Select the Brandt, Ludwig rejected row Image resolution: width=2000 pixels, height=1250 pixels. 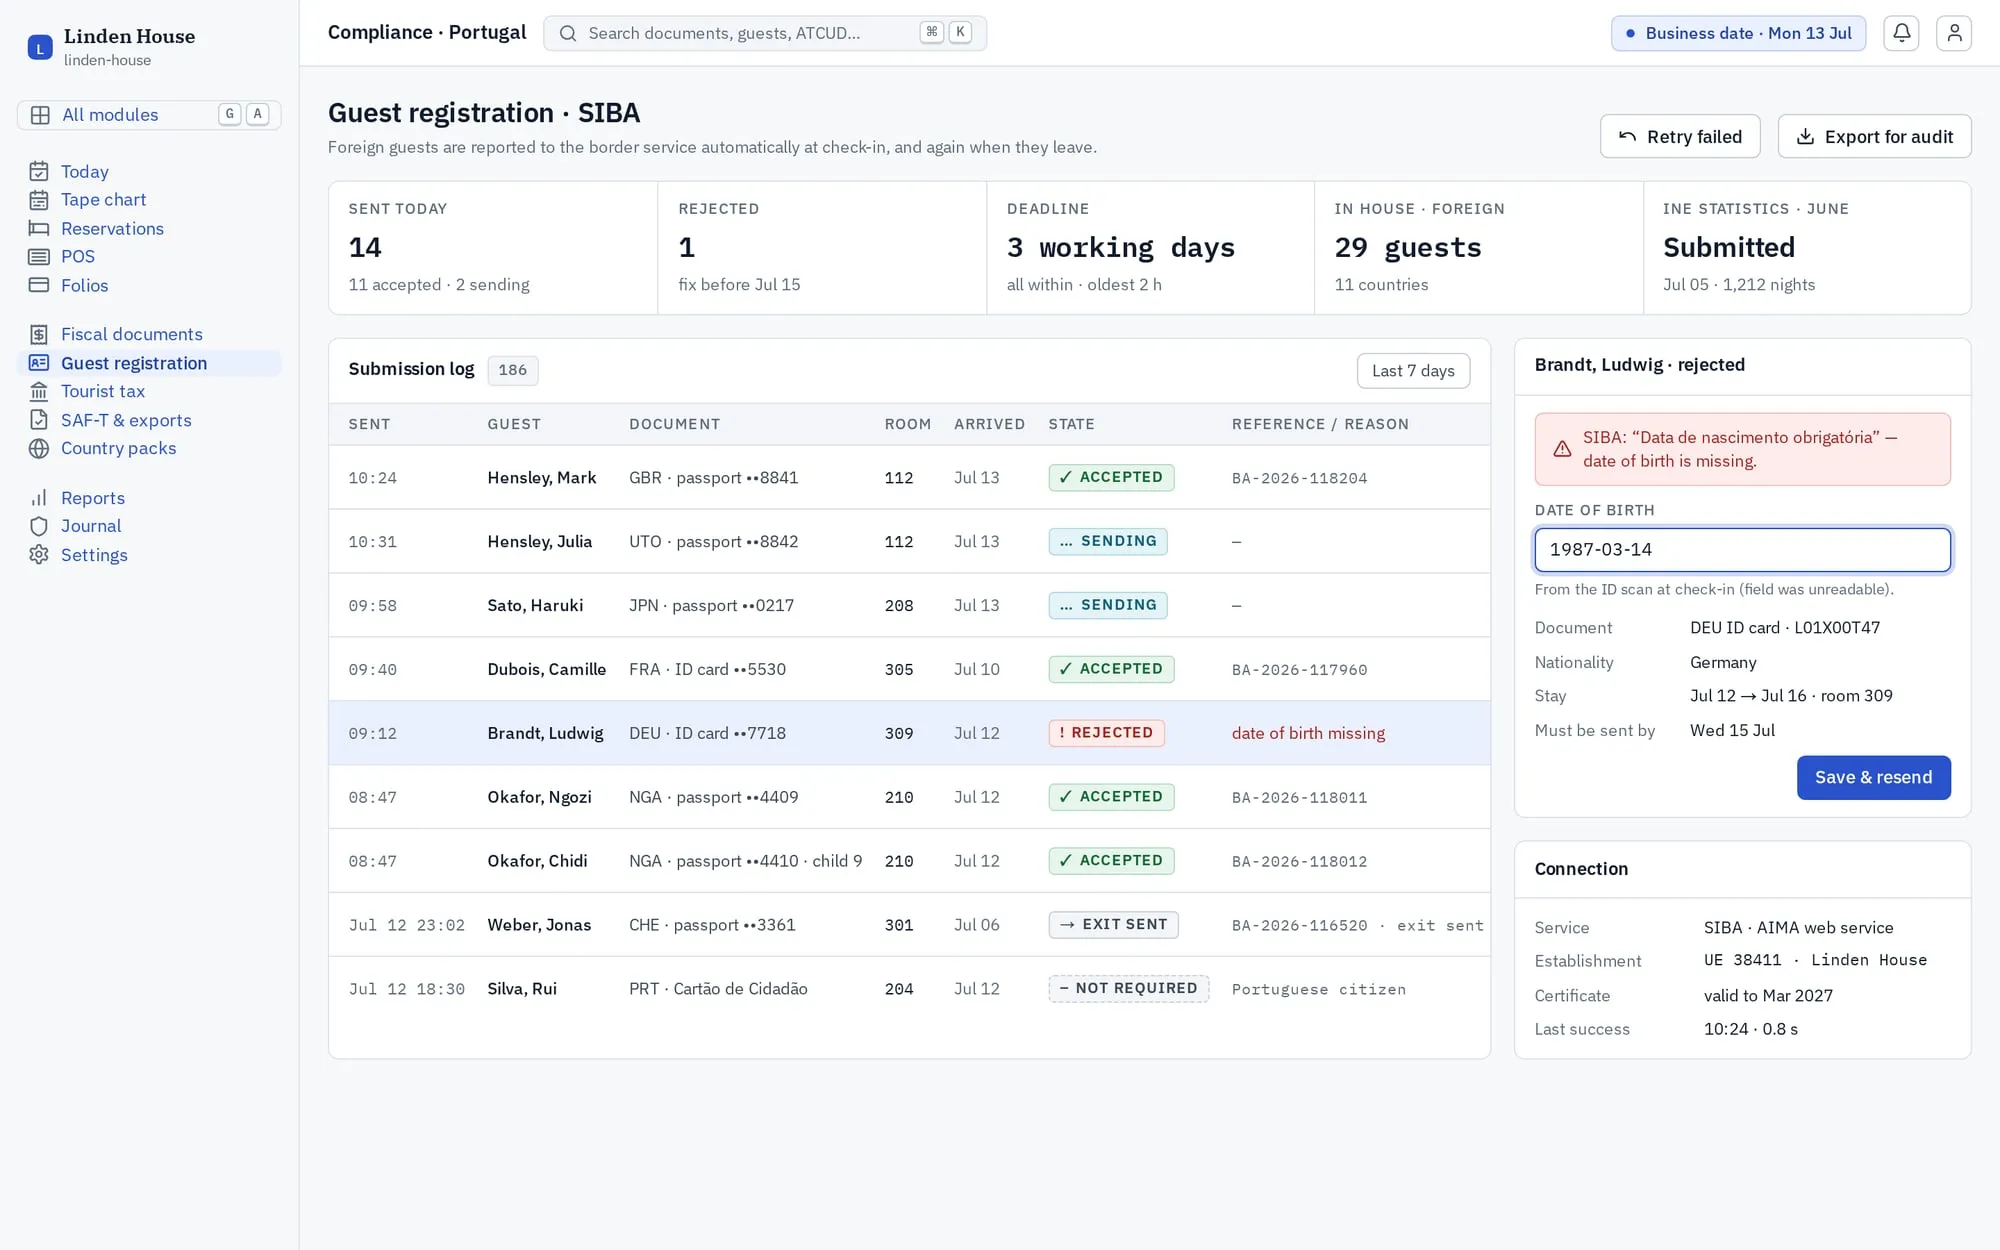pos(909,733)
